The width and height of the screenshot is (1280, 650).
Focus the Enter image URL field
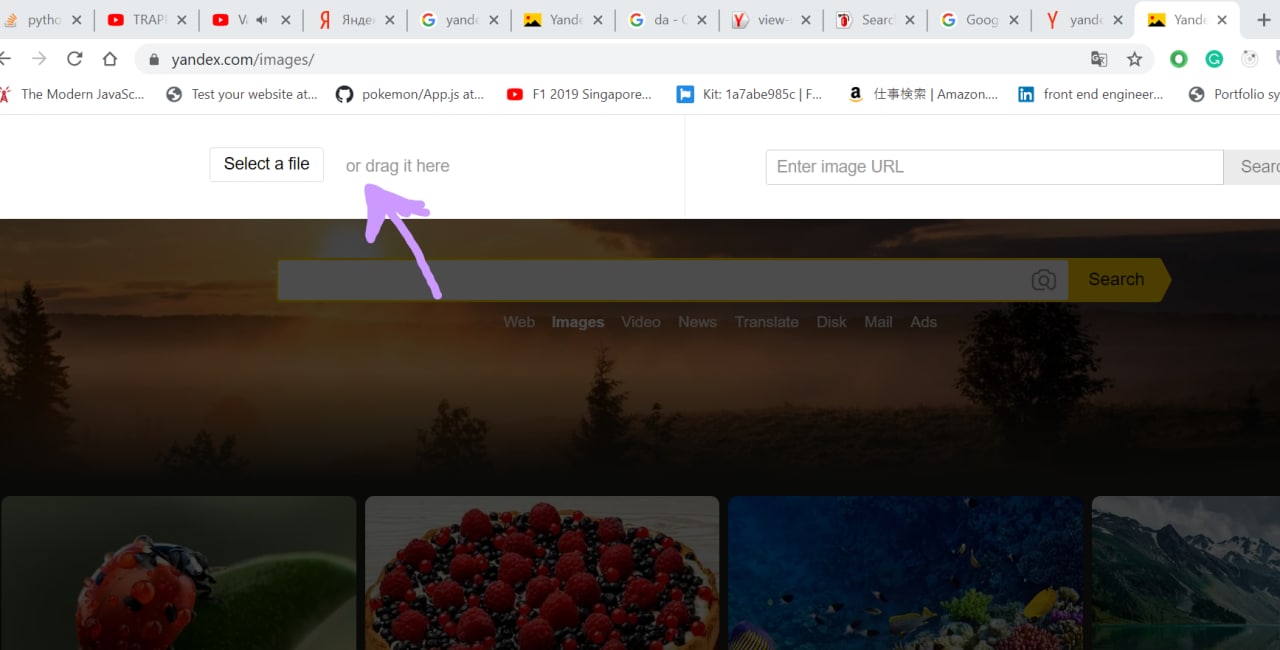coord(994,167)
